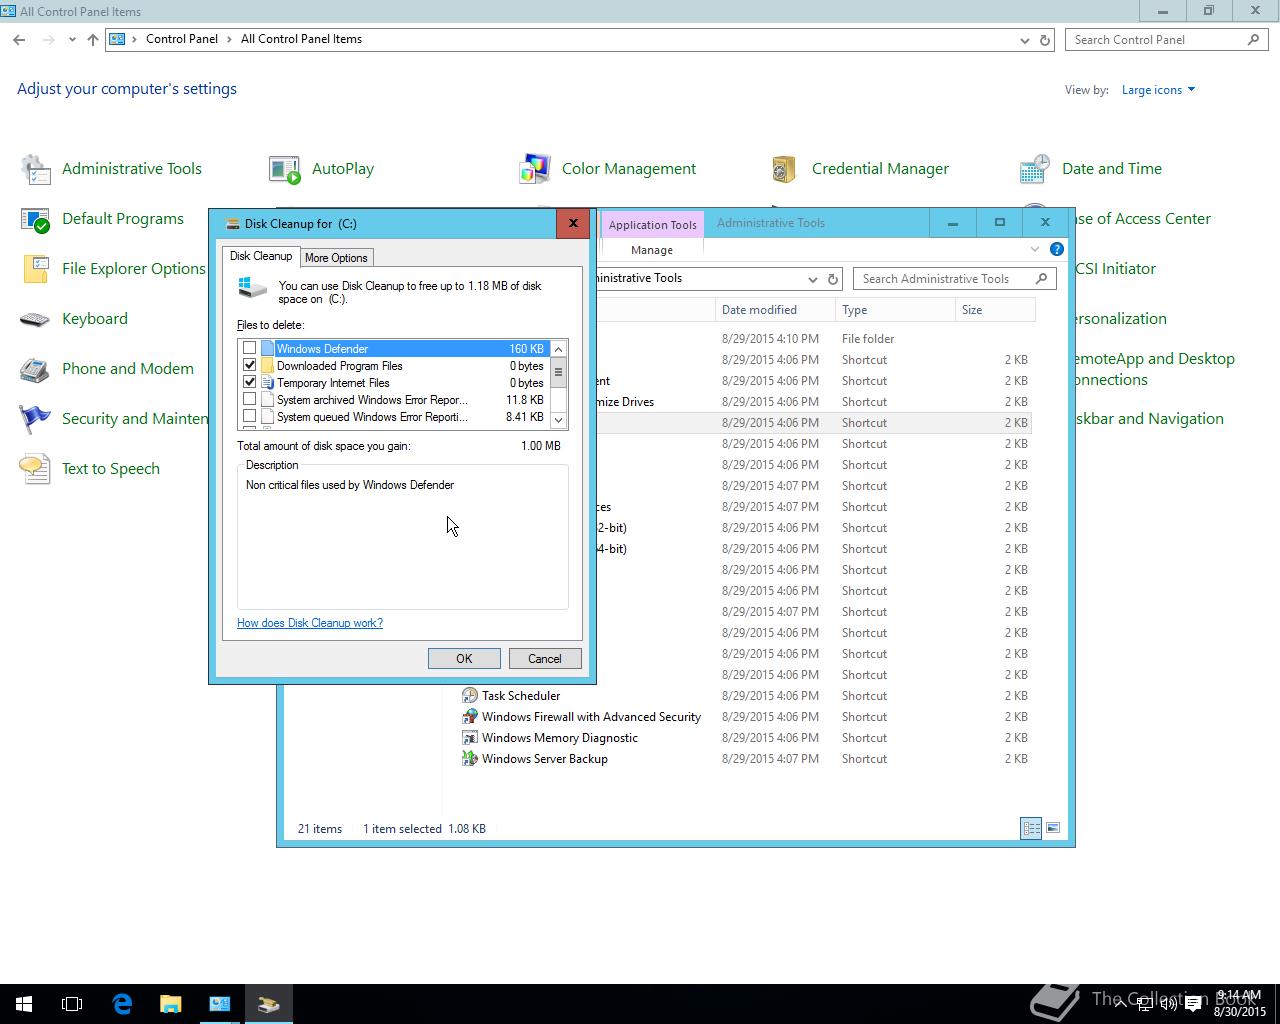Viewport: 1280px width, 1024px height.
Task: Click Windows Start button on taskbar
Action: point(24,1004)
